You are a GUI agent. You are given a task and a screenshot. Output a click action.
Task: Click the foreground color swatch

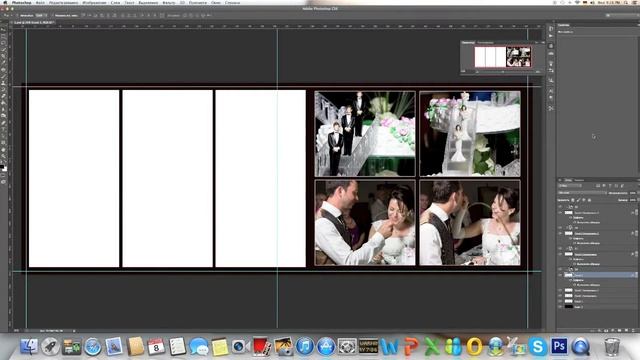click(2, 167)
